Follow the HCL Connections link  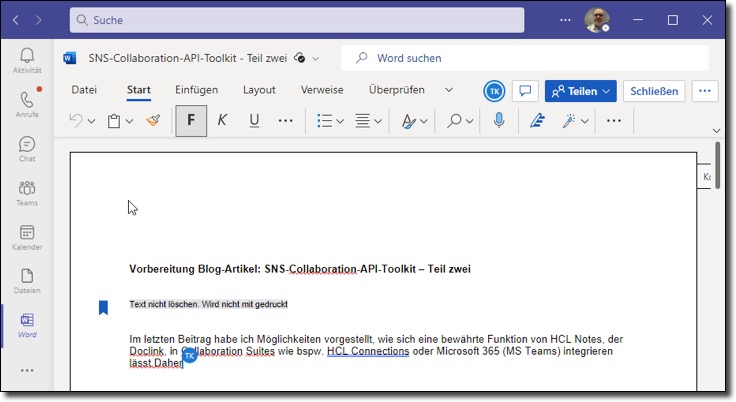point(368,351)
